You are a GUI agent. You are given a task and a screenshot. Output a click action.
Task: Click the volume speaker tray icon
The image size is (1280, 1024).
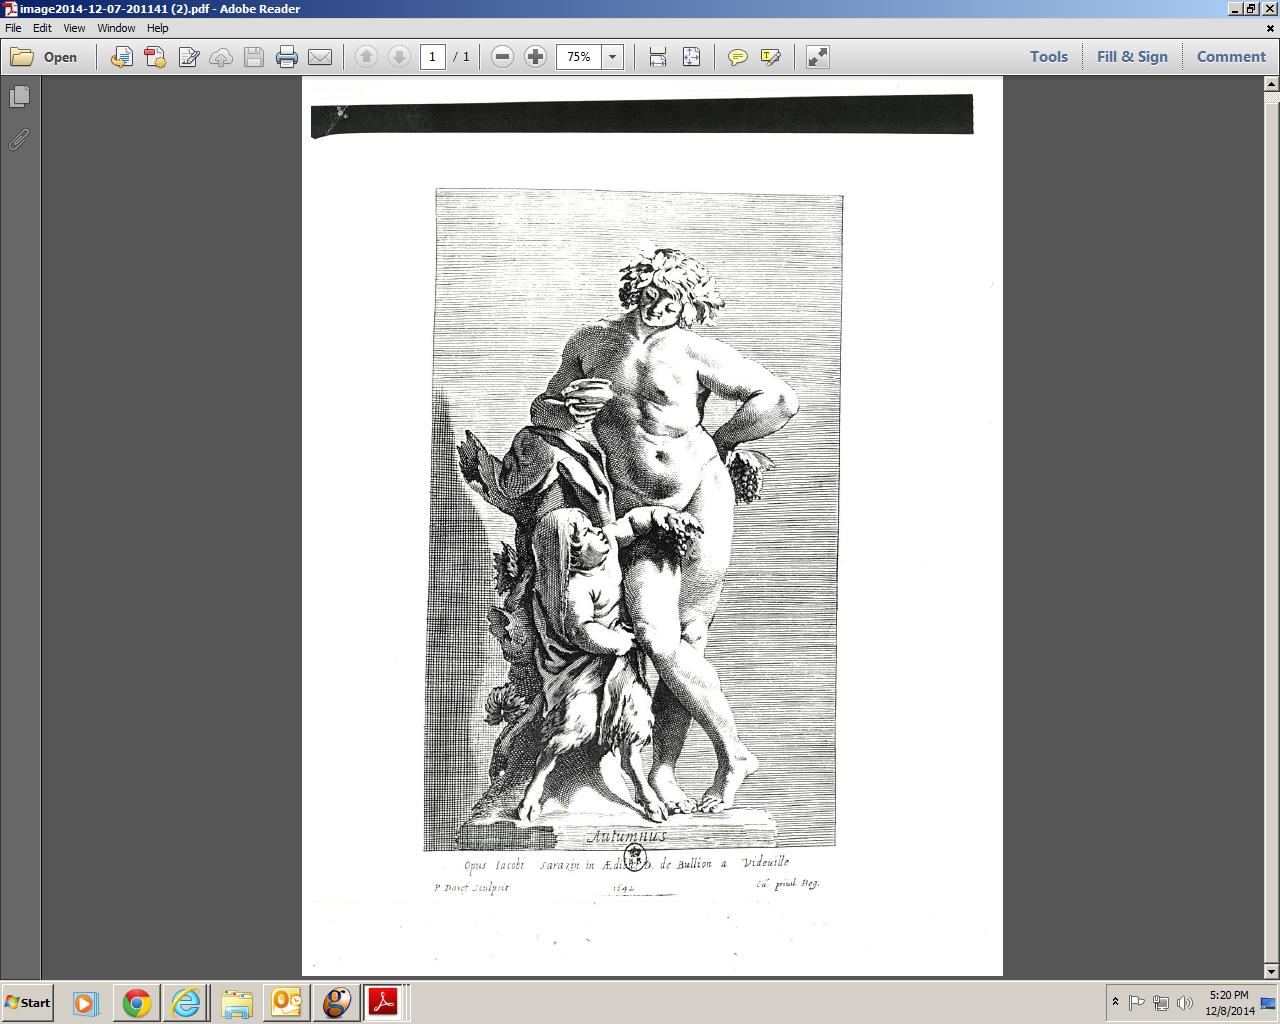[1185, 1002]
